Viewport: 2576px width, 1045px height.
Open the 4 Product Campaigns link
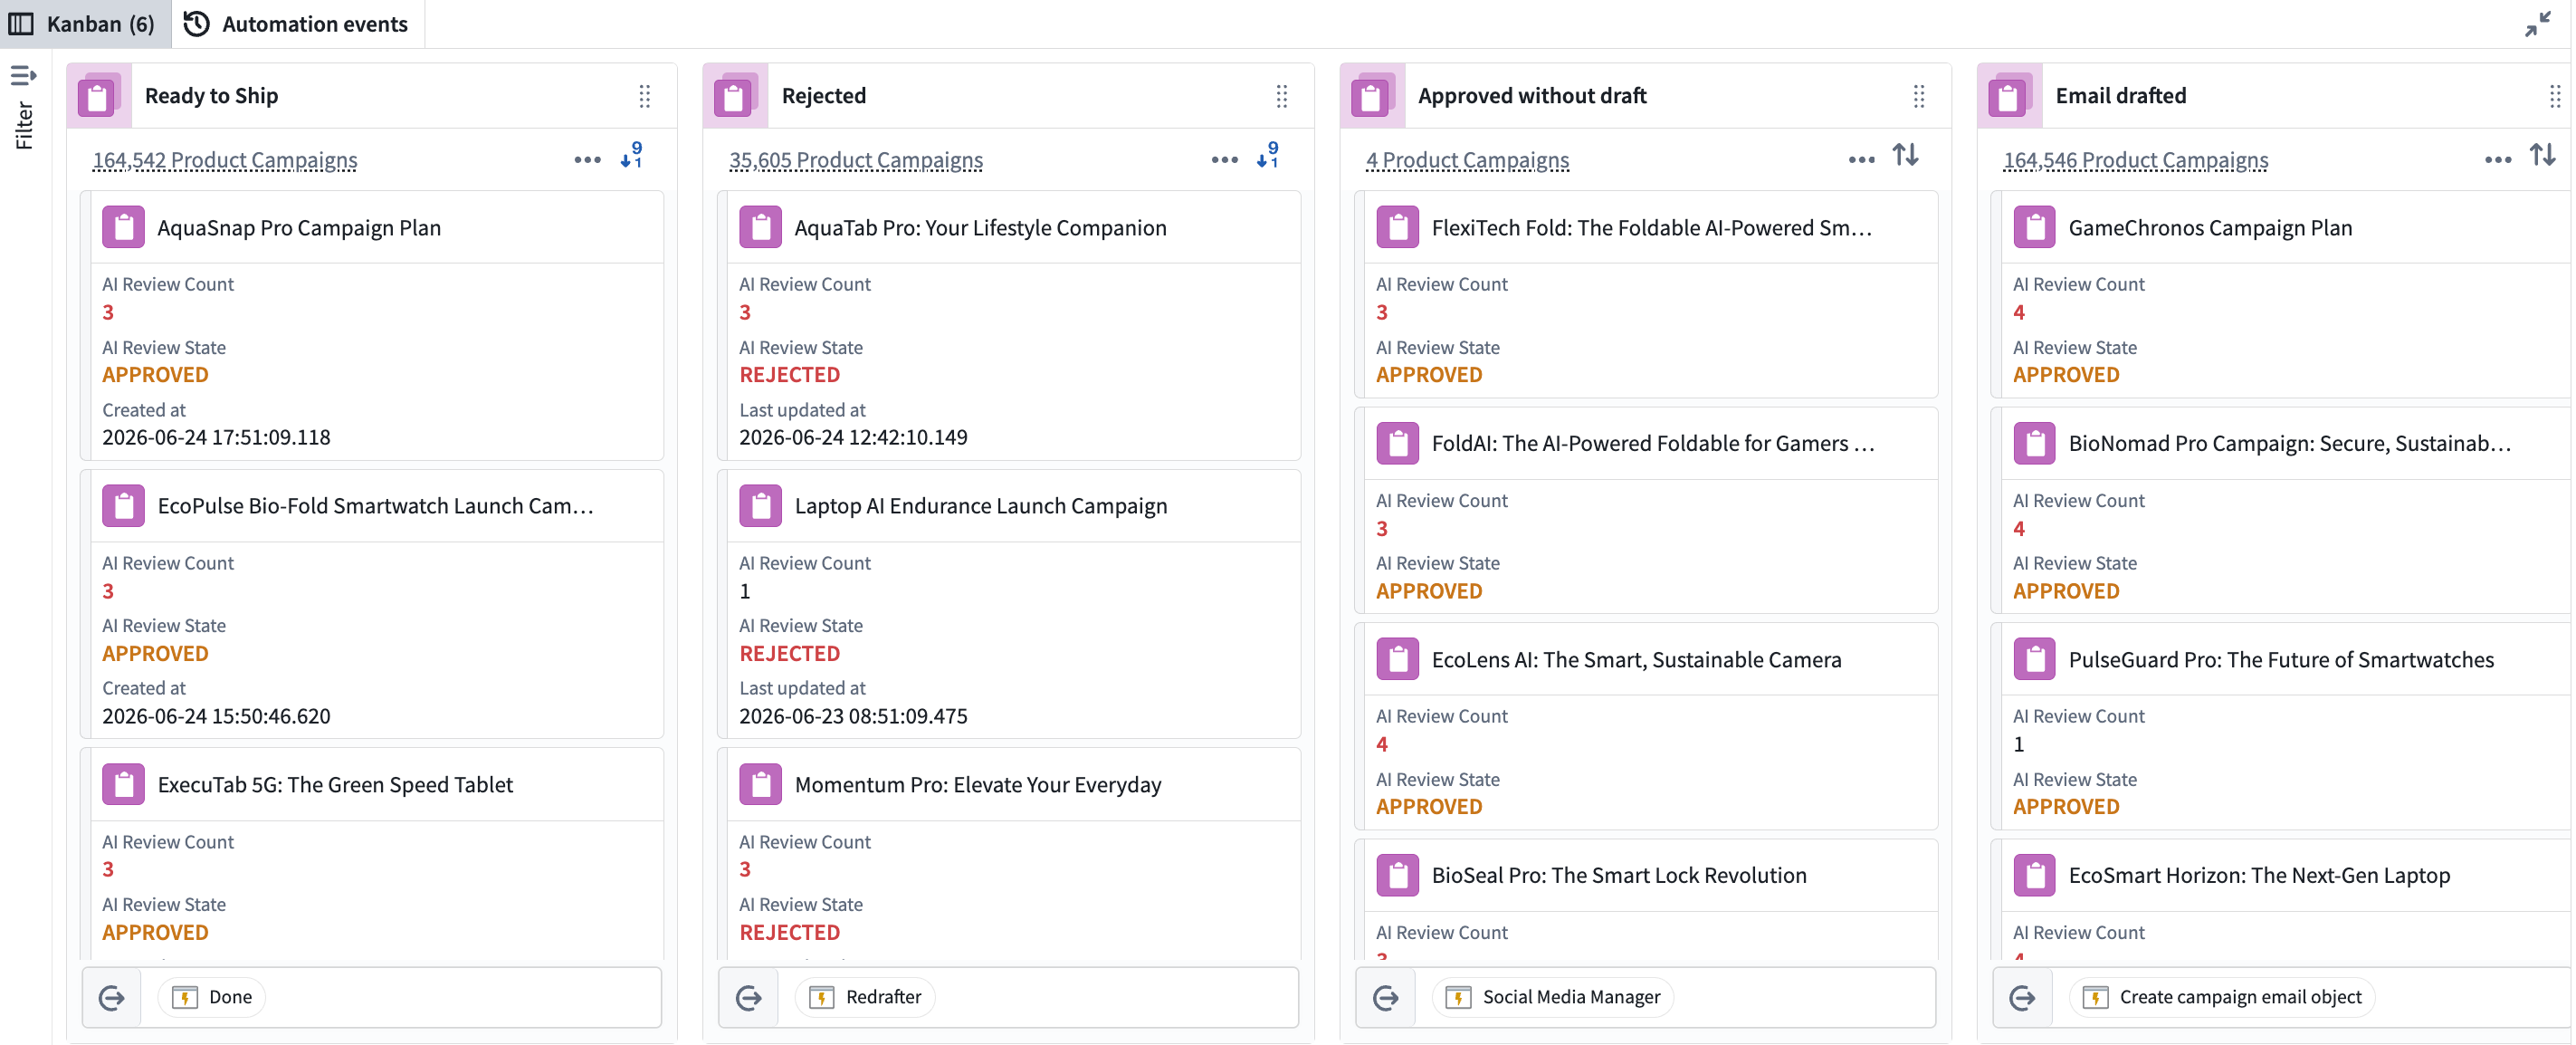[1467, 160]
